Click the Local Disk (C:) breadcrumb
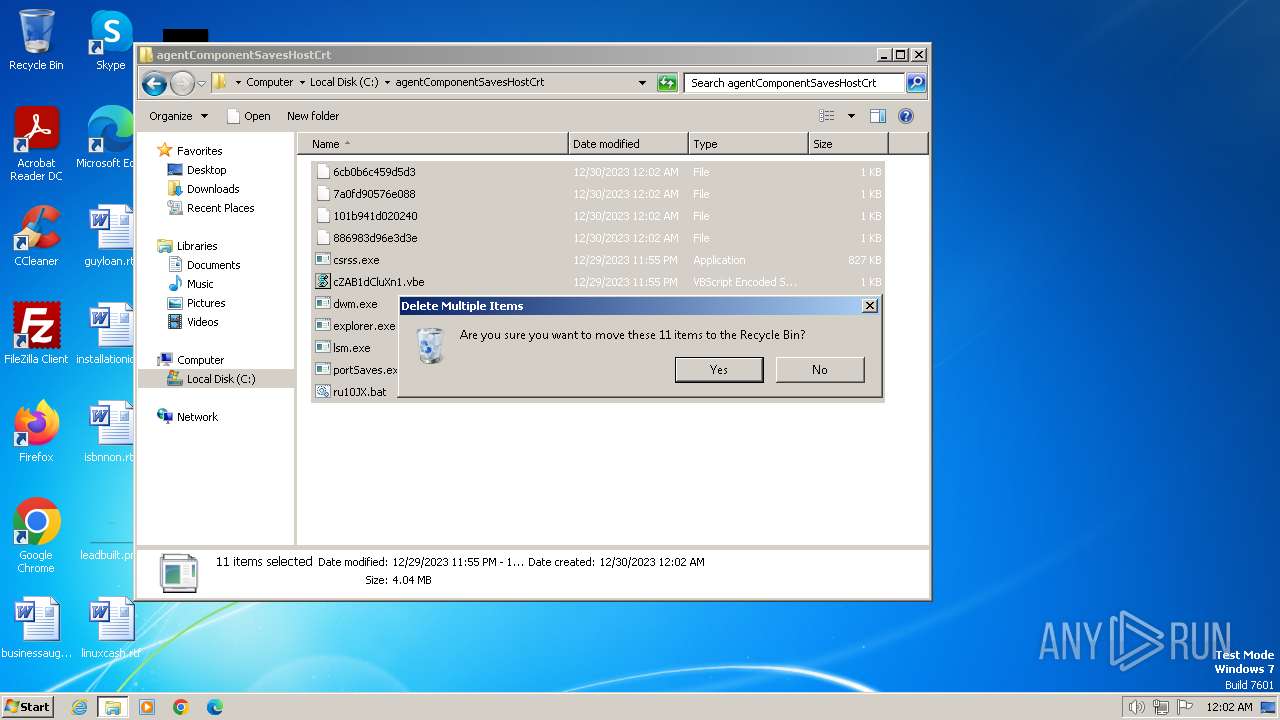Image resolution: width=1280 pixels, height=720 pixels. pos(344,83)
